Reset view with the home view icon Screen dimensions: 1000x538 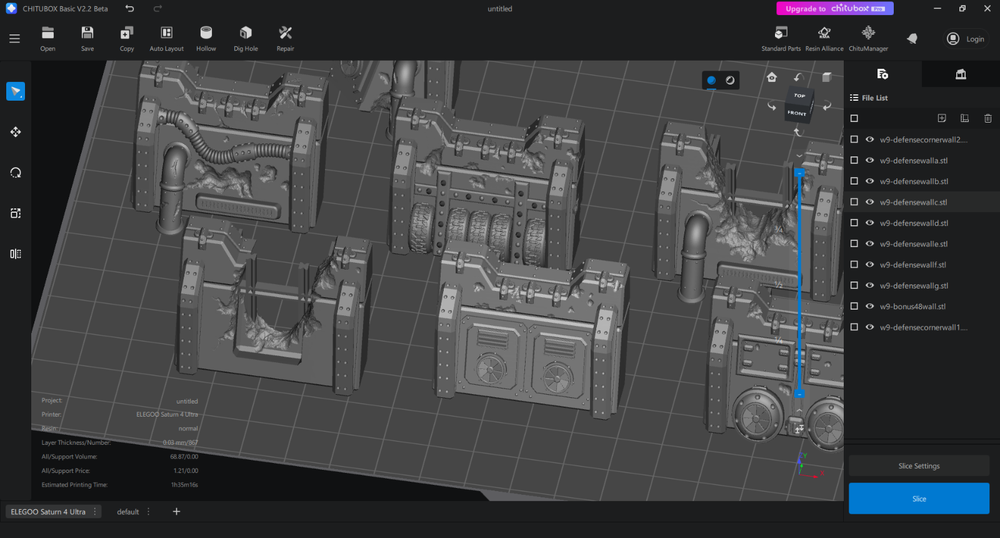(x=772, y=78)
